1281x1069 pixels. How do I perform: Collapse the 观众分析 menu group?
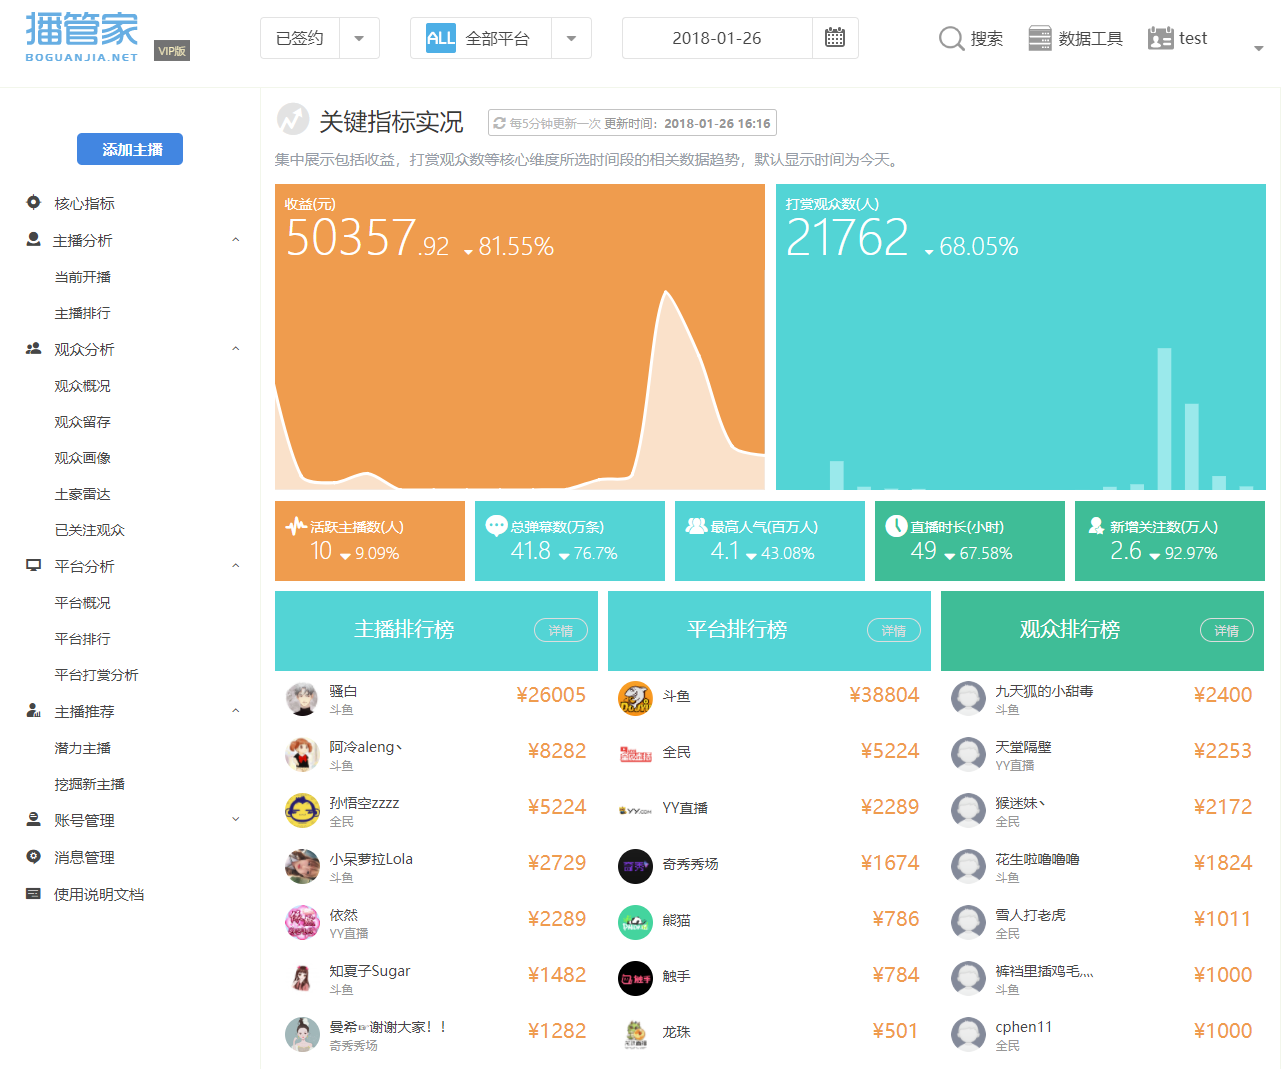click(236, 349)
